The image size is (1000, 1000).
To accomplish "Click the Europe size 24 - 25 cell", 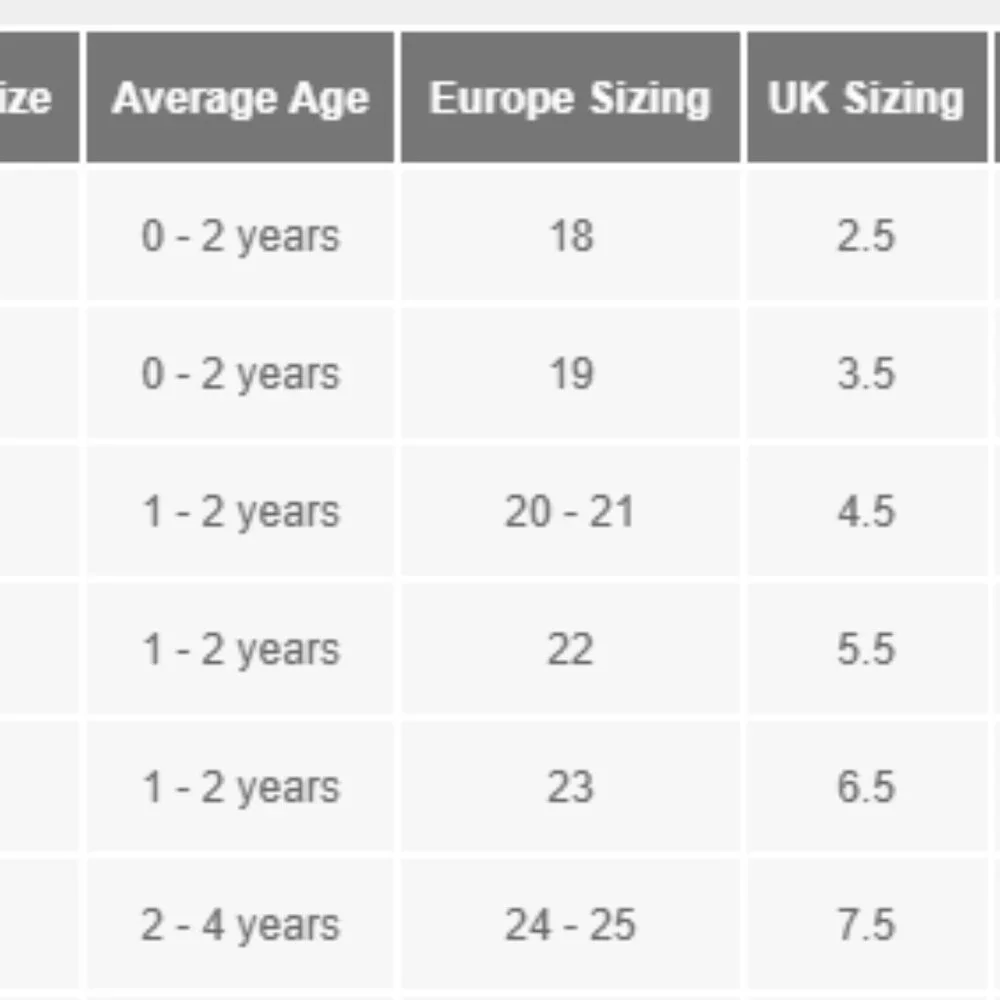I will [x=570, y=925].
